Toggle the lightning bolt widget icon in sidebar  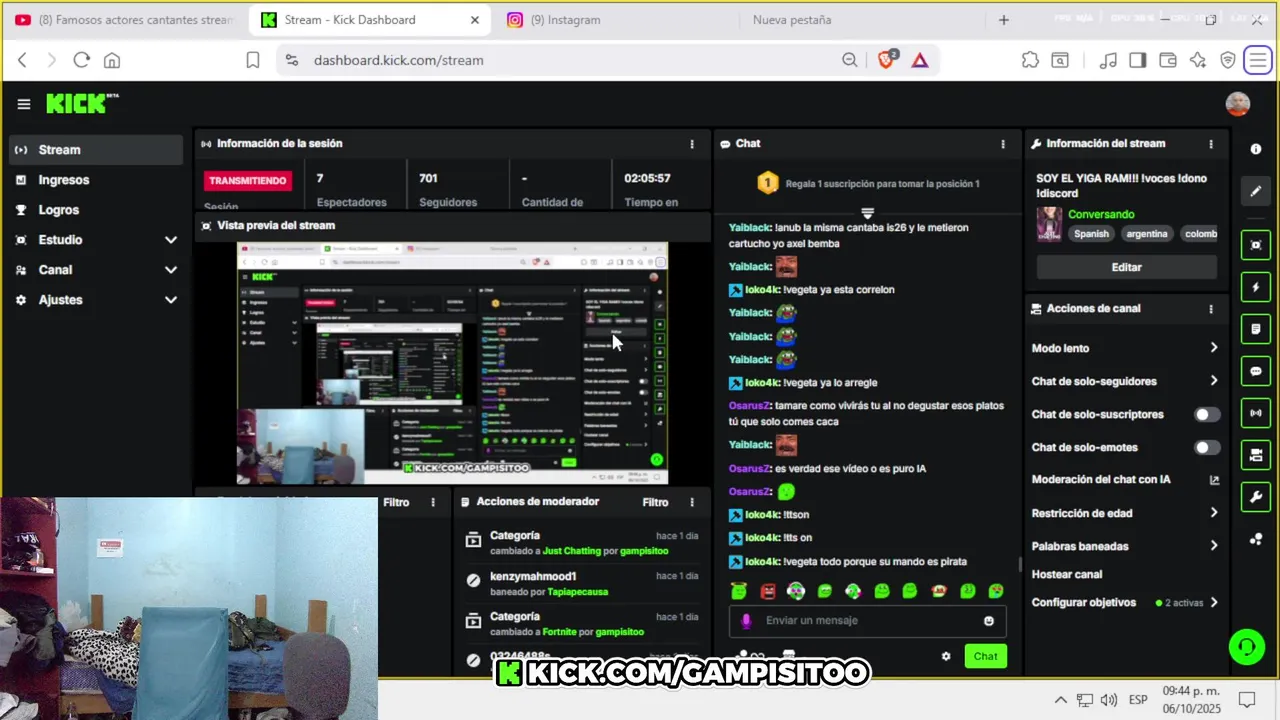click(x=1256, y=287)
